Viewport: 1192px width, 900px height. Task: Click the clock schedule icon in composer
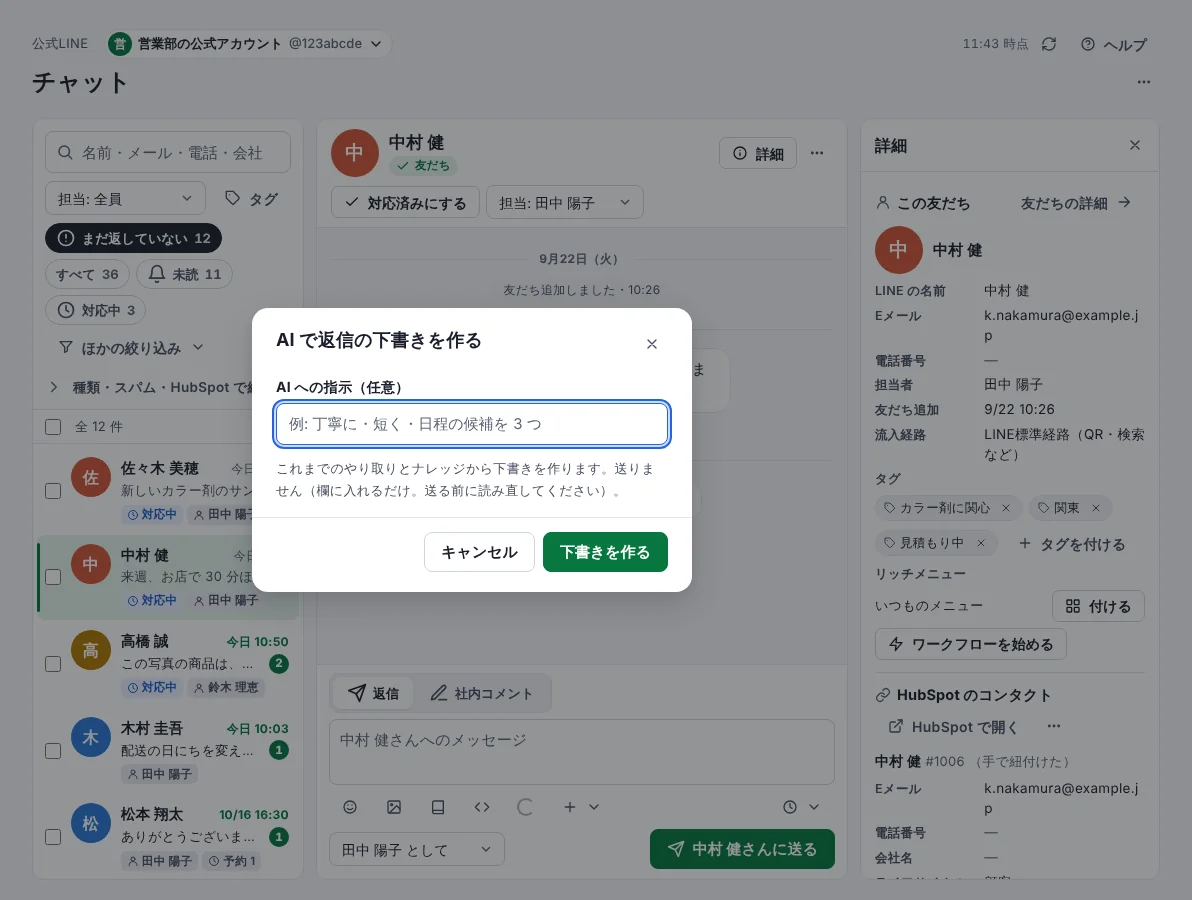tap(790, 807)
